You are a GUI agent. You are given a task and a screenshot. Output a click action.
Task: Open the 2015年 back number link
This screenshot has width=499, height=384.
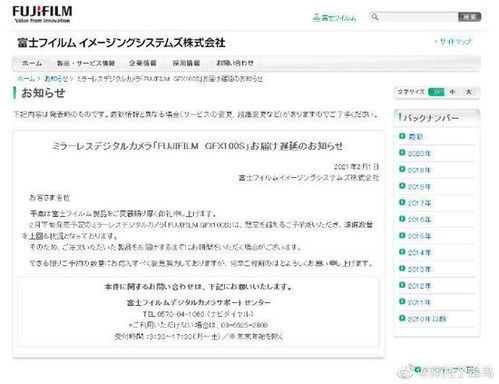(419, 236)
